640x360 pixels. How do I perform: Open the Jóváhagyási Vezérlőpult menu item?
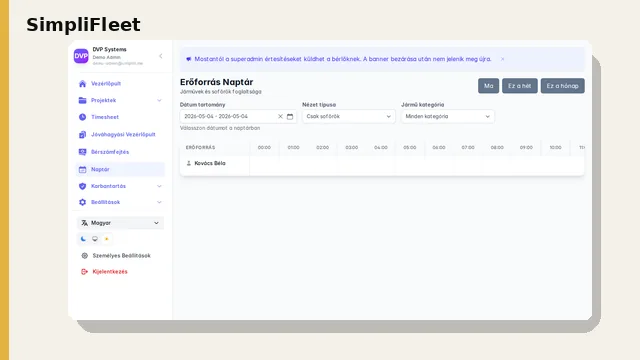coord(120,134)
